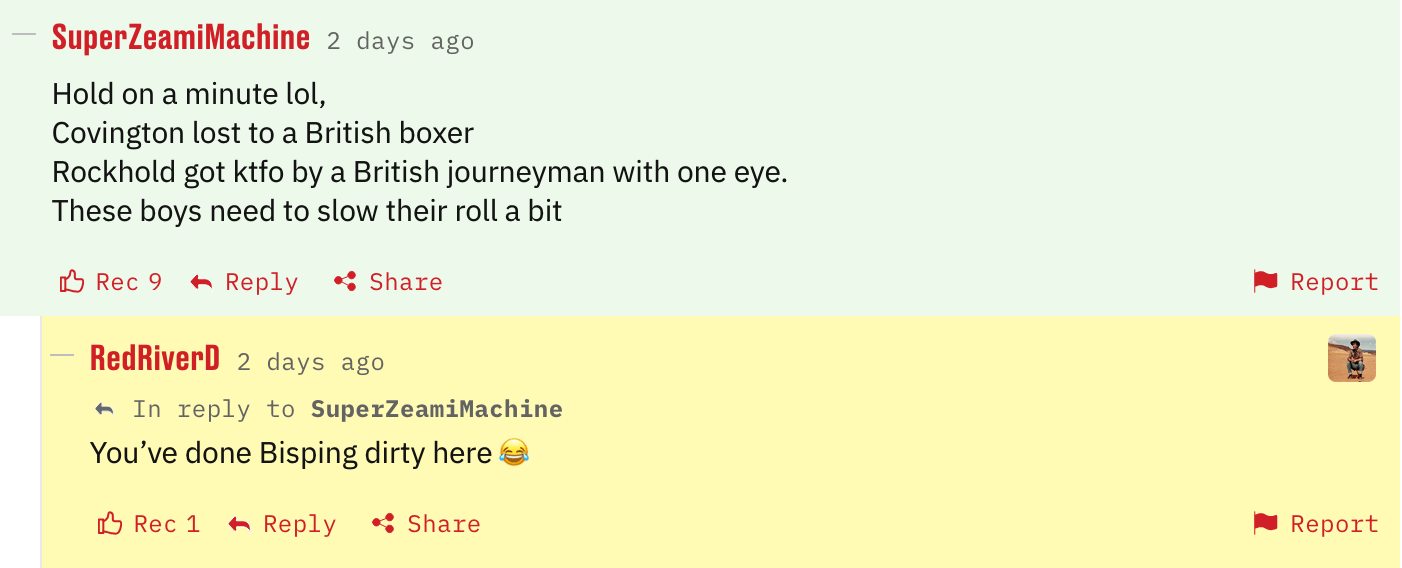The height and width of the screenshot is (568, 1402).
Task: Click the thumbs-up icon on SuperZeamiMachine's comment
Action: tap(72, 282)
